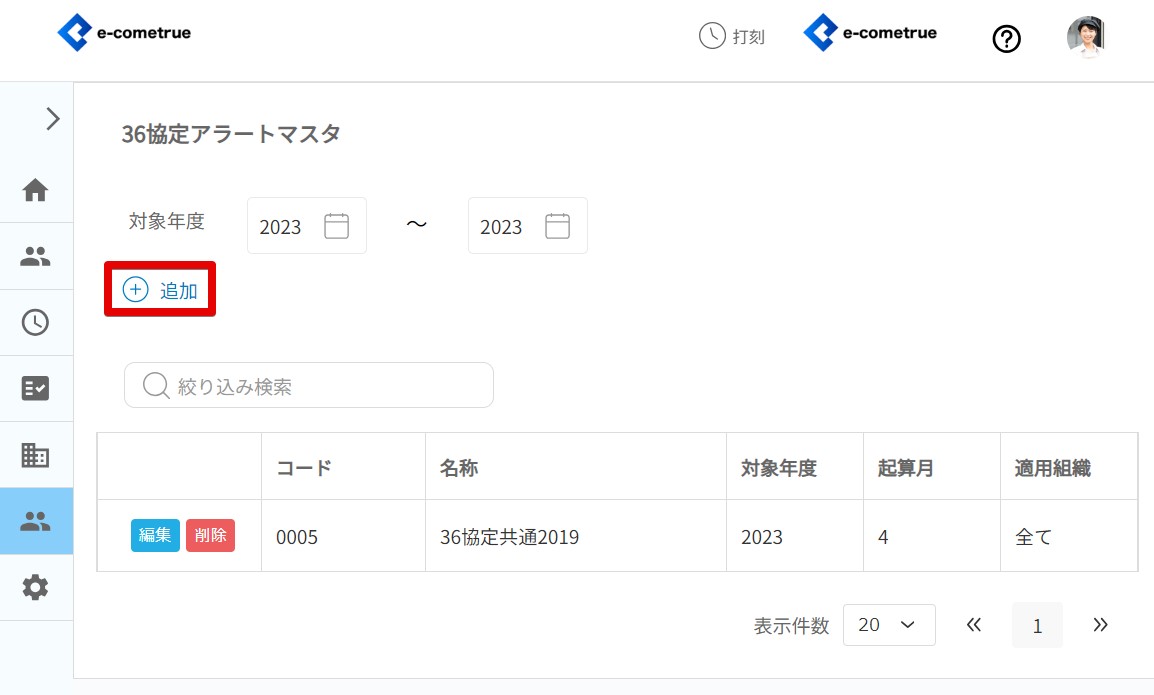
Task: Open the checklist icon in sidebar
Action: pos(36,388)
